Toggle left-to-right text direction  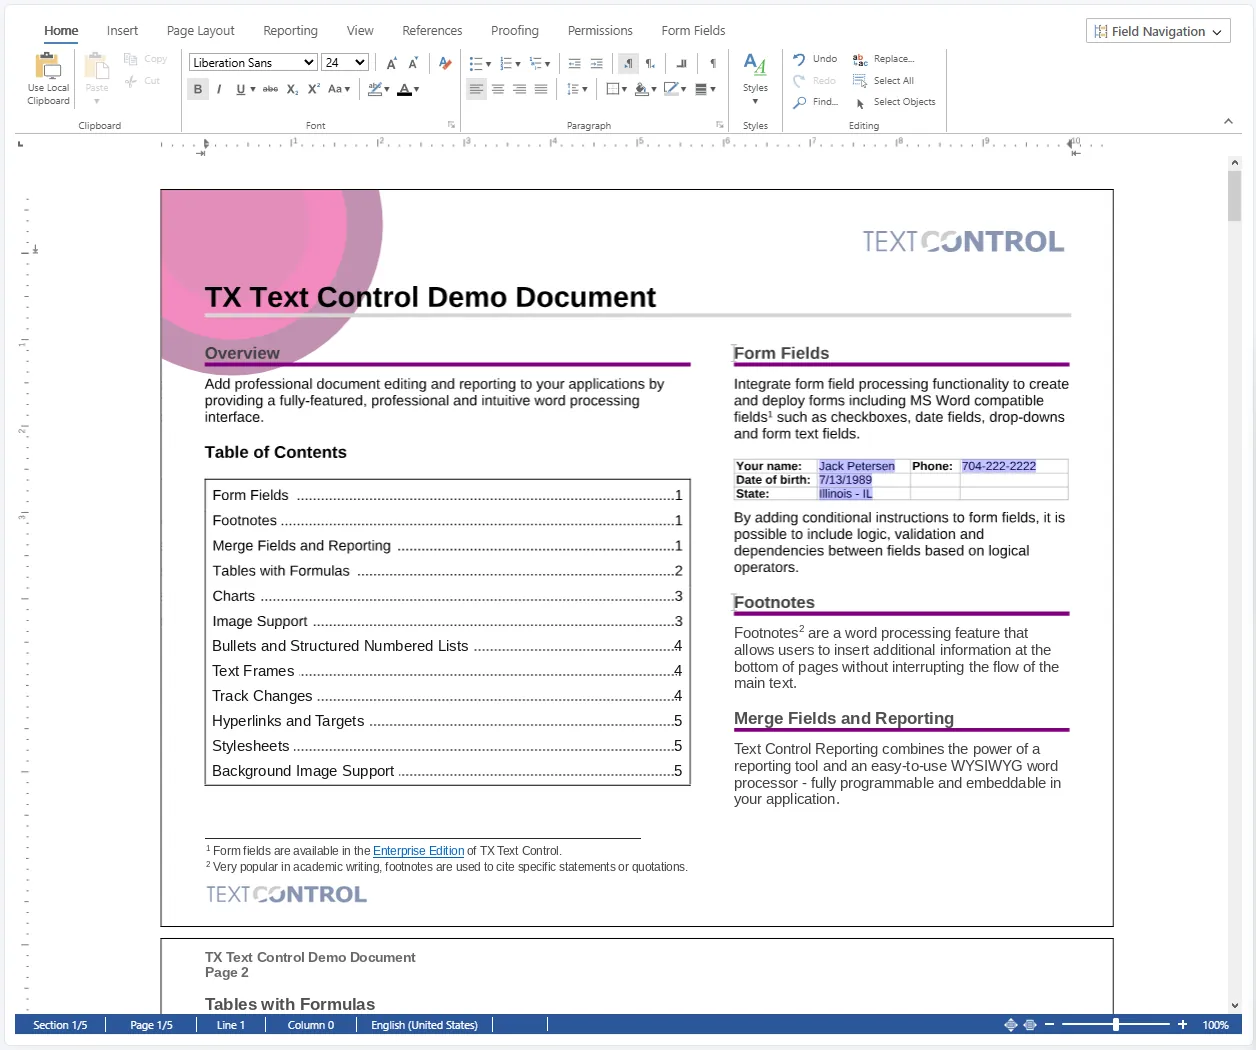click(x=628, y=63)
